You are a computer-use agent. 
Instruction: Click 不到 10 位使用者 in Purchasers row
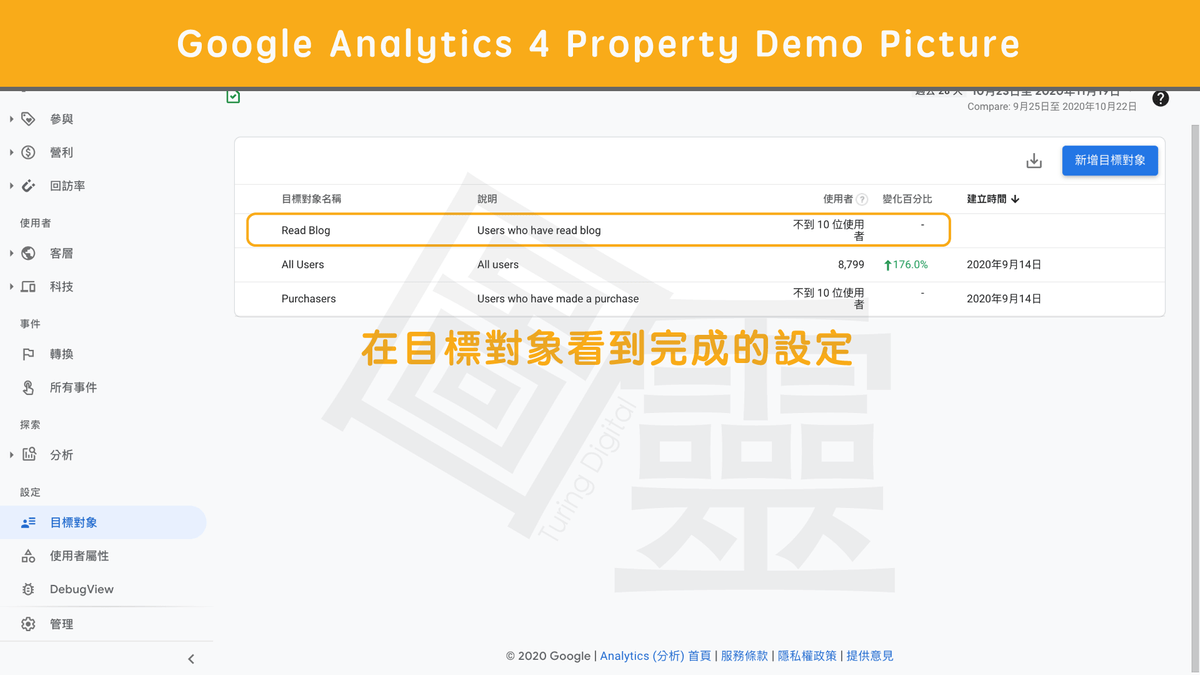click(x=828, y=298)
